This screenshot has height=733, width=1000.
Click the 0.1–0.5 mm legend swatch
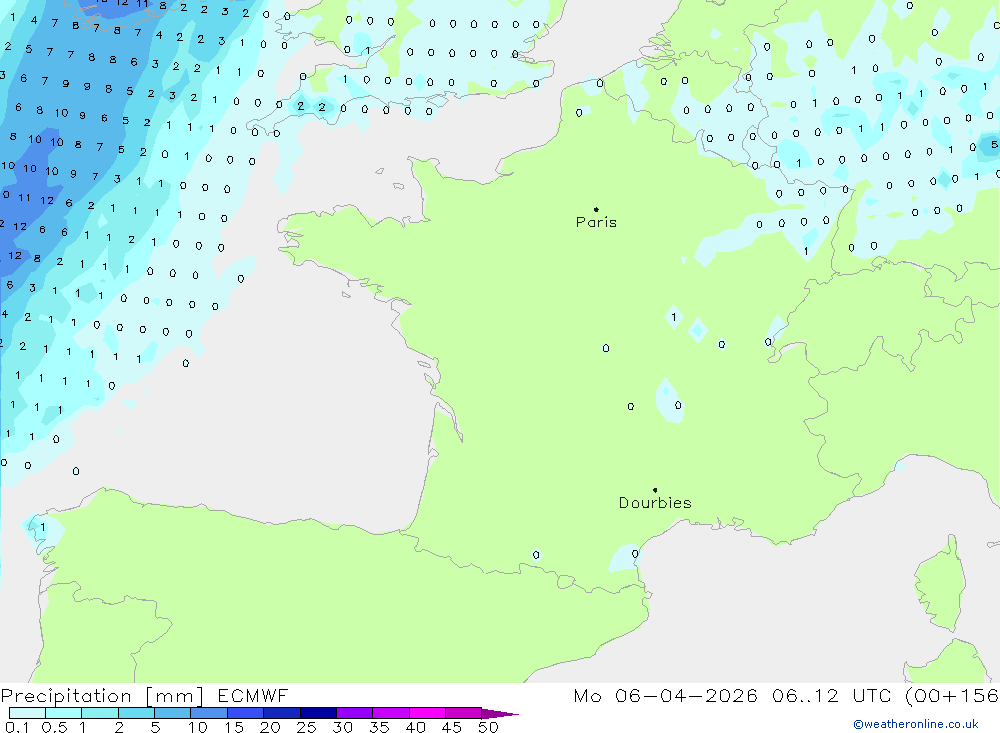coord(27,713)
